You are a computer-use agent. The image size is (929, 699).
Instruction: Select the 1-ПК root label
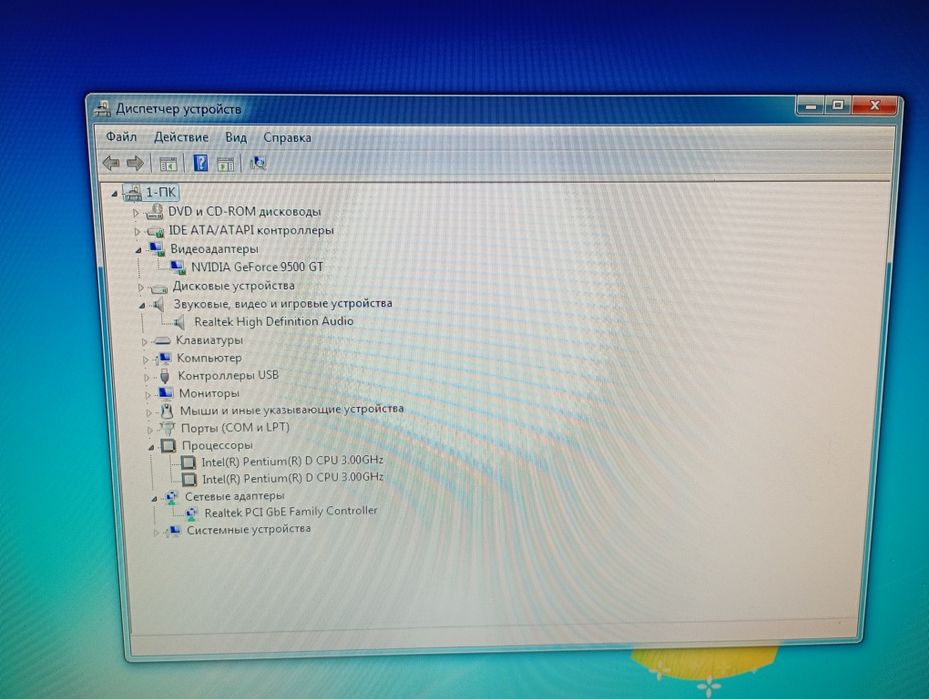[x=161, y=192]
